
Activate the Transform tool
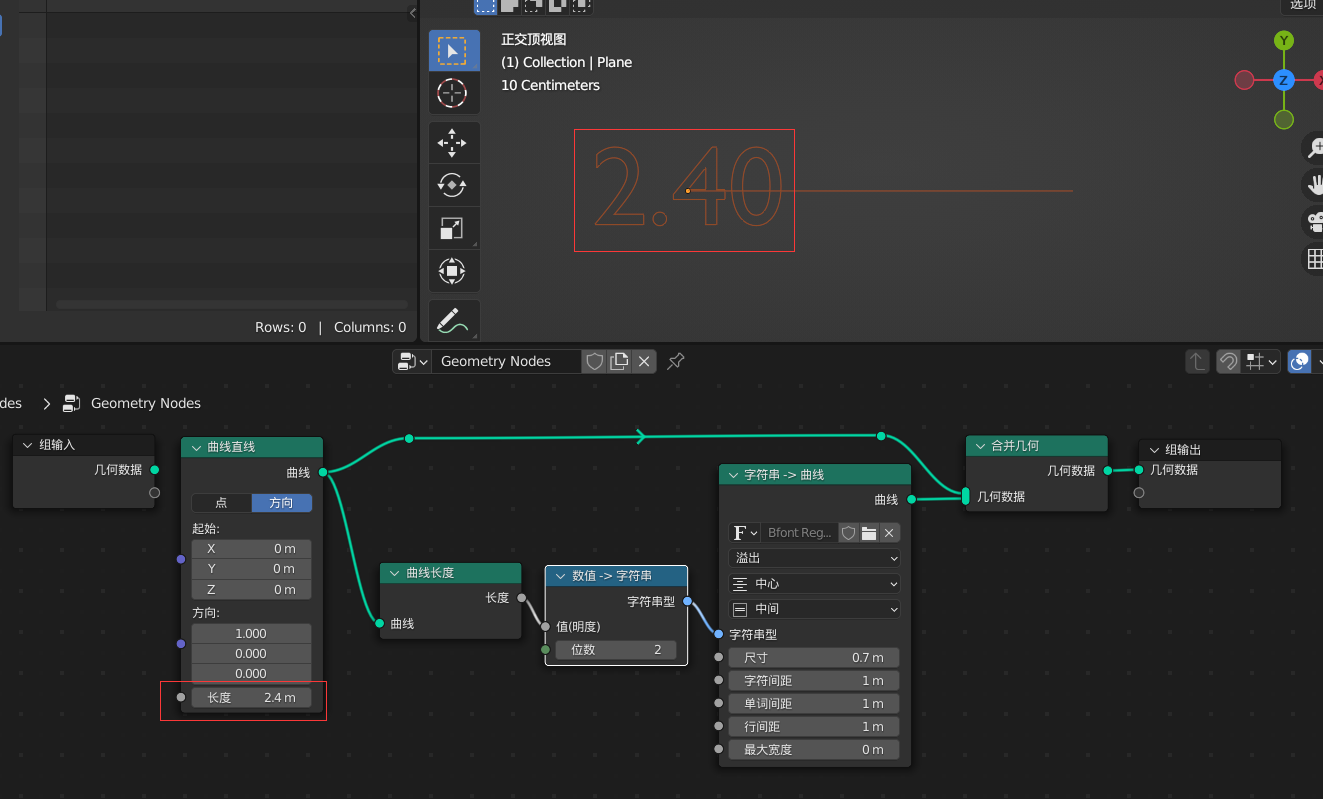(454, 270)
